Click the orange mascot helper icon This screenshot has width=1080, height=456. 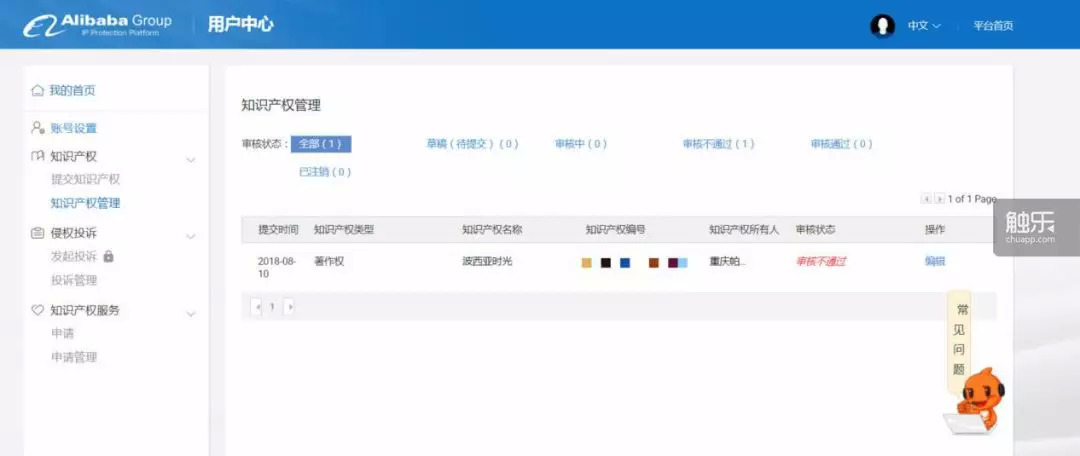tap(977, 401)
